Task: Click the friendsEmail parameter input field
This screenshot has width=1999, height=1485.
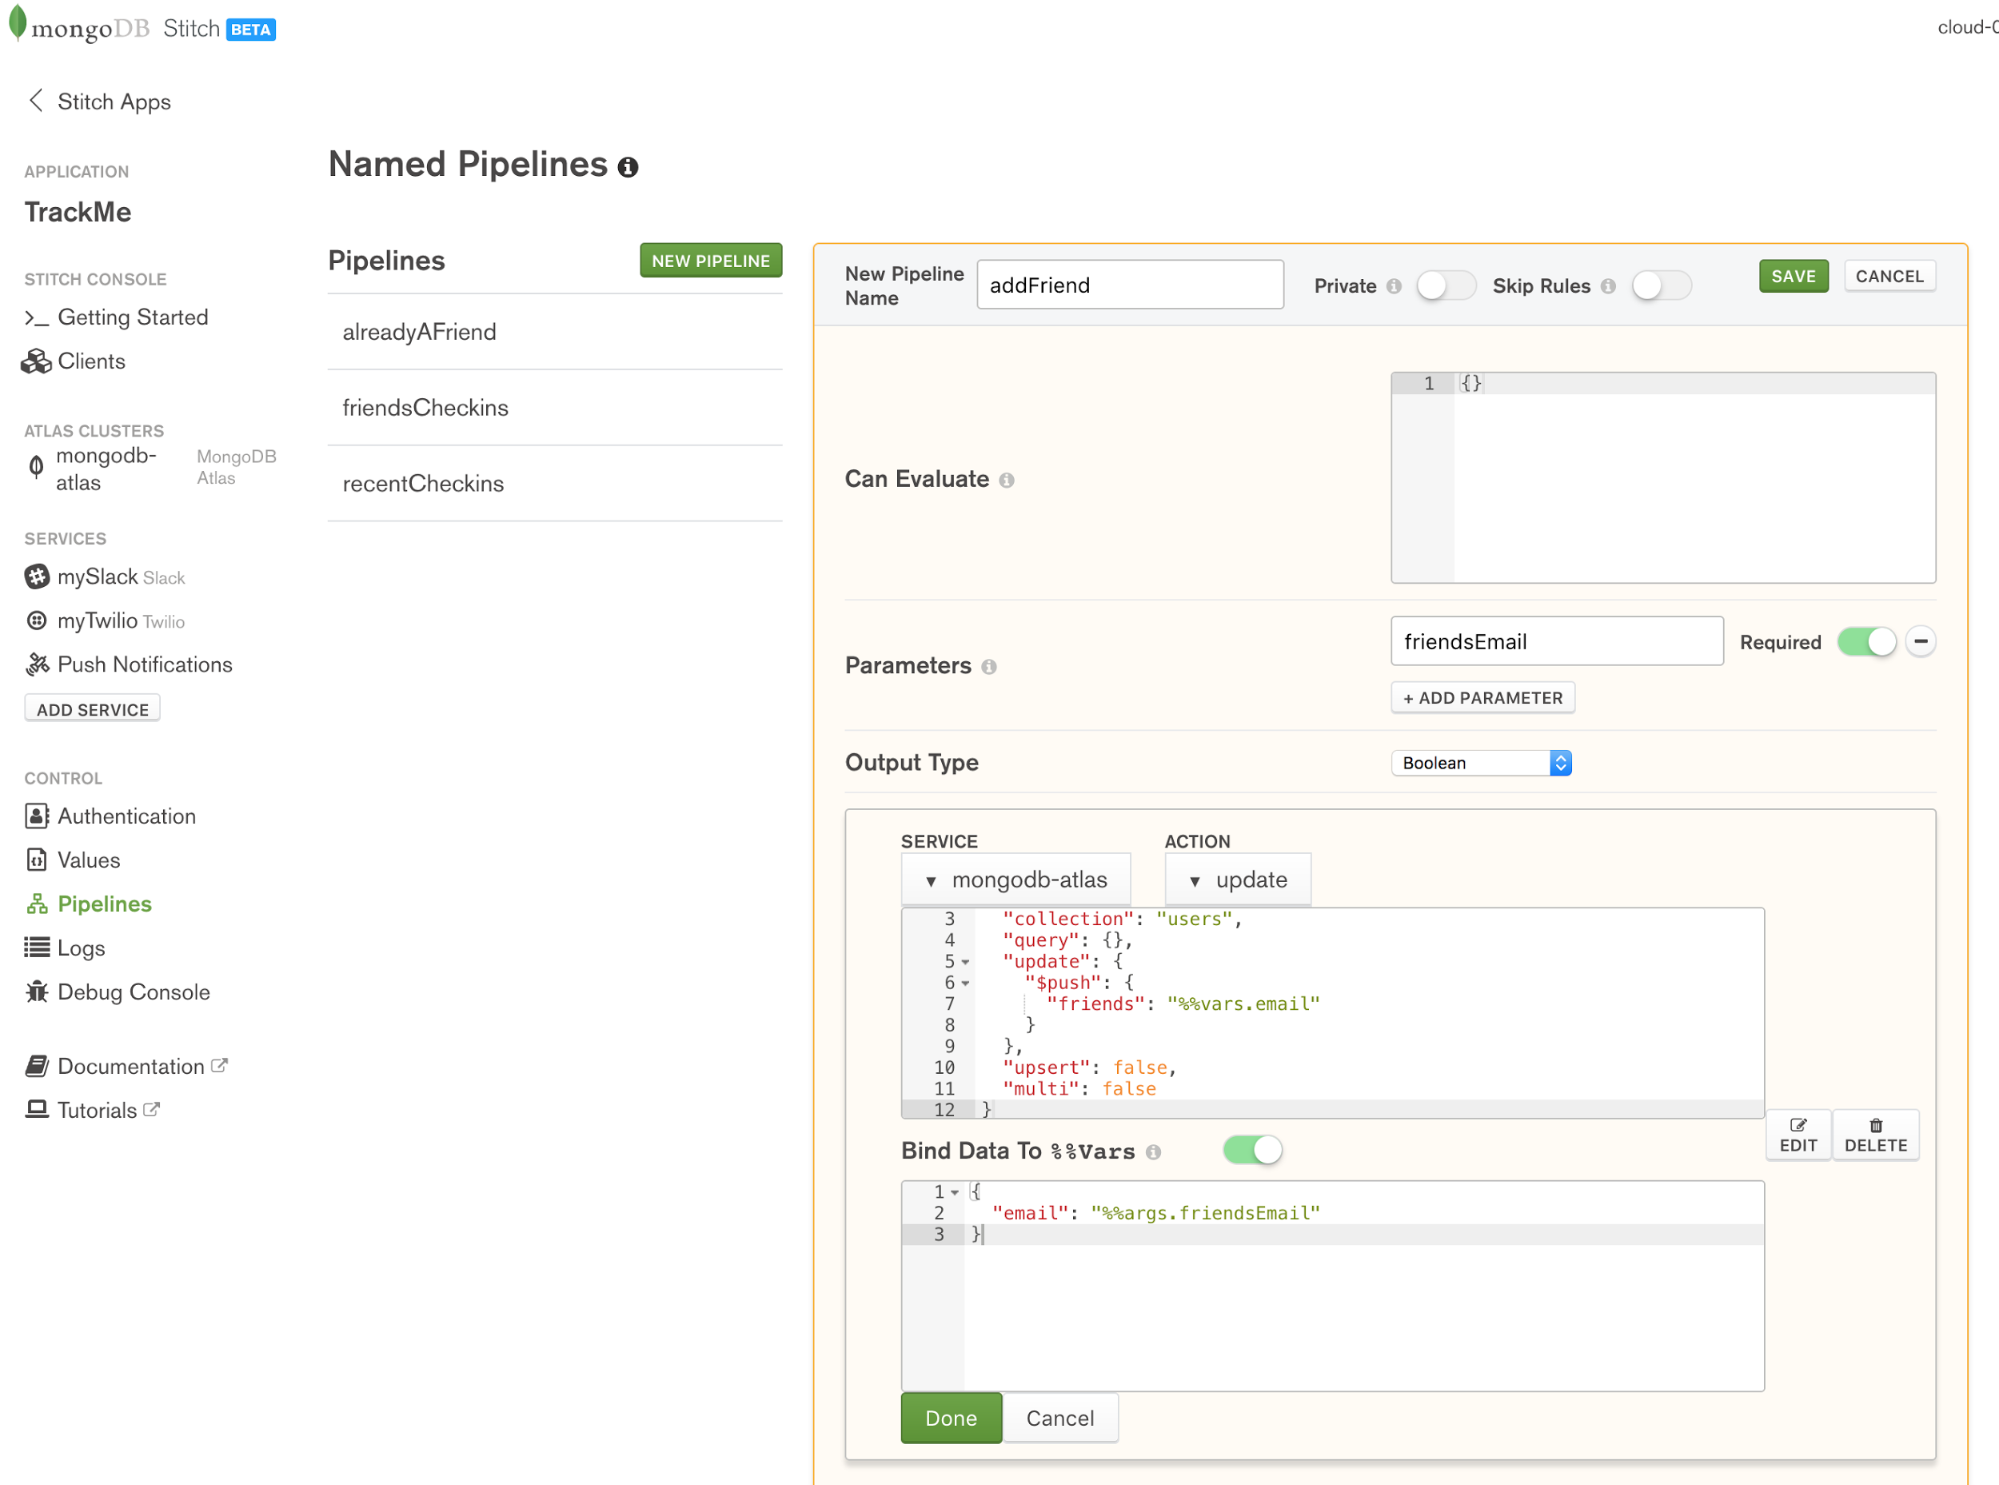Action: [x=1556, y=641]
